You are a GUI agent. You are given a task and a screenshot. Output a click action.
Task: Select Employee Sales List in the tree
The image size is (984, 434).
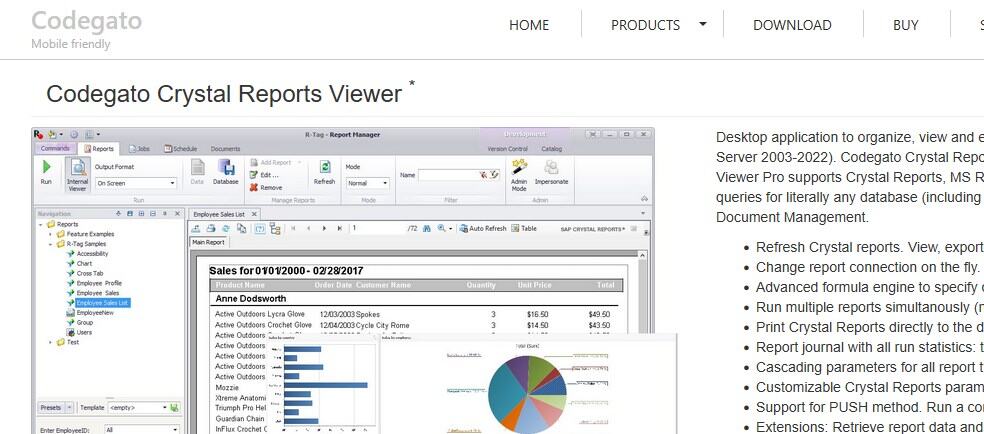(x=103, y=302)
